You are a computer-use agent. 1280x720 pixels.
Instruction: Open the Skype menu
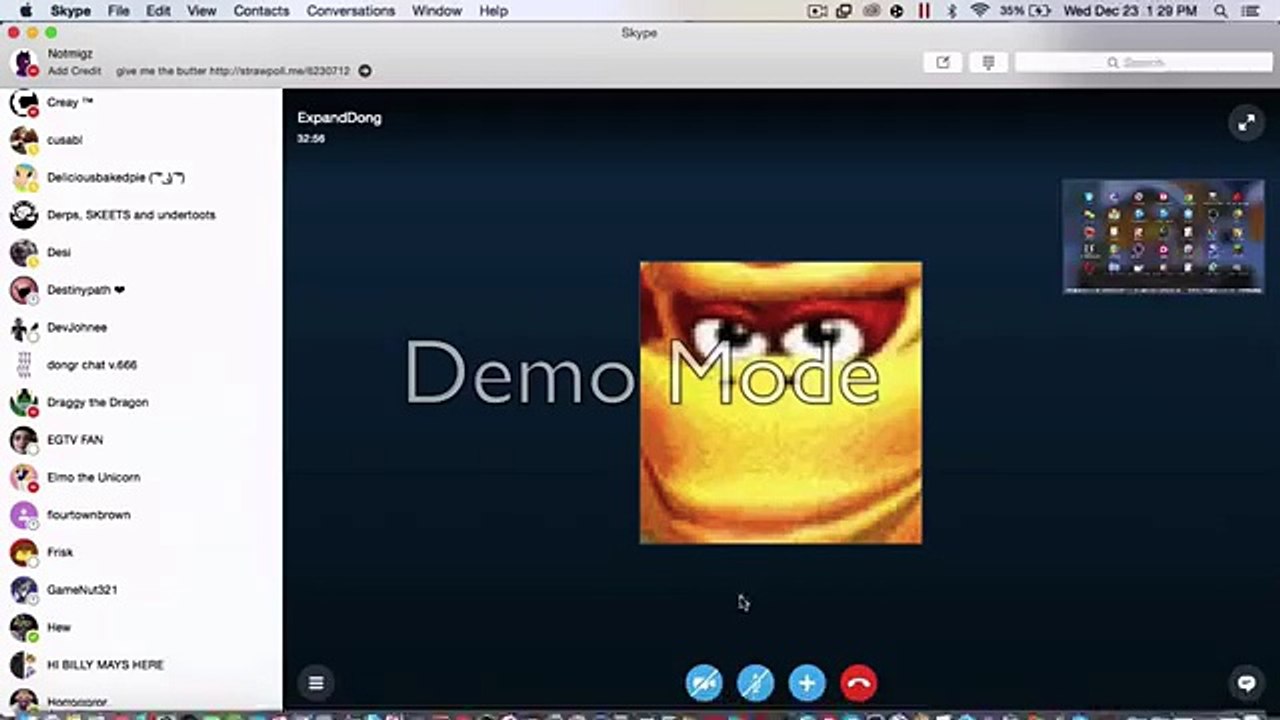click(71, 11)
